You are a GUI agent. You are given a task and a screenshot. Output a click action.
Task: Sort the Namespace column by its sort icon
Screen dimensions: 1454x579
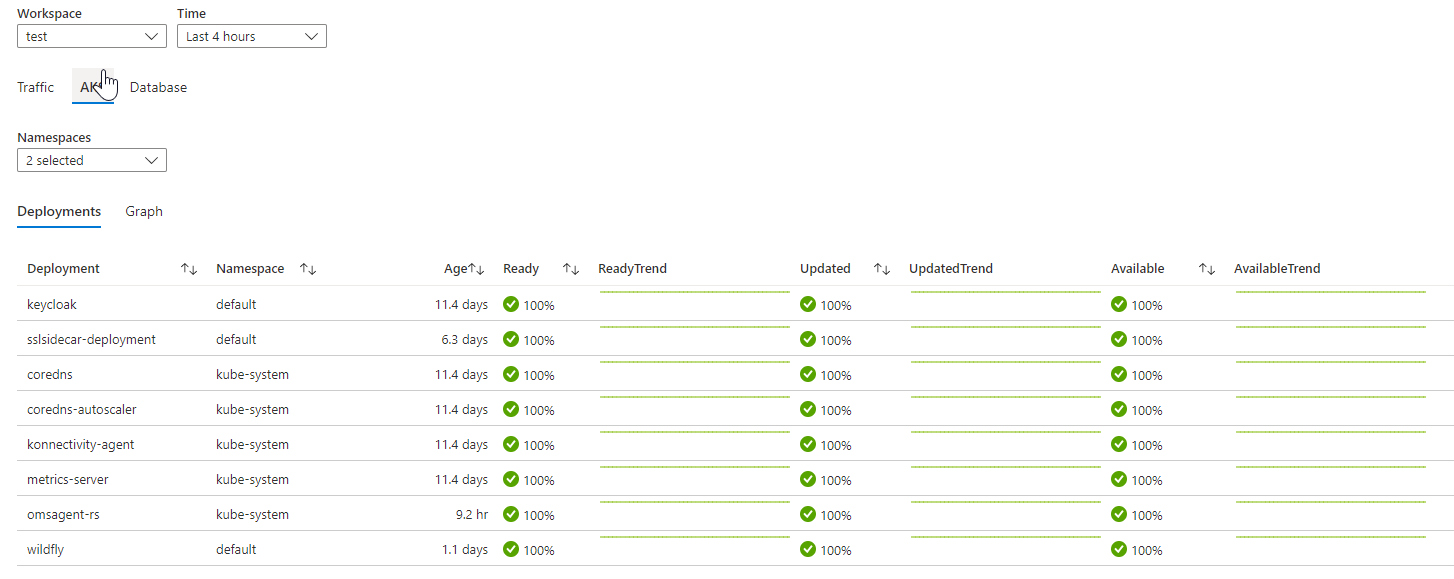point(309,268)
